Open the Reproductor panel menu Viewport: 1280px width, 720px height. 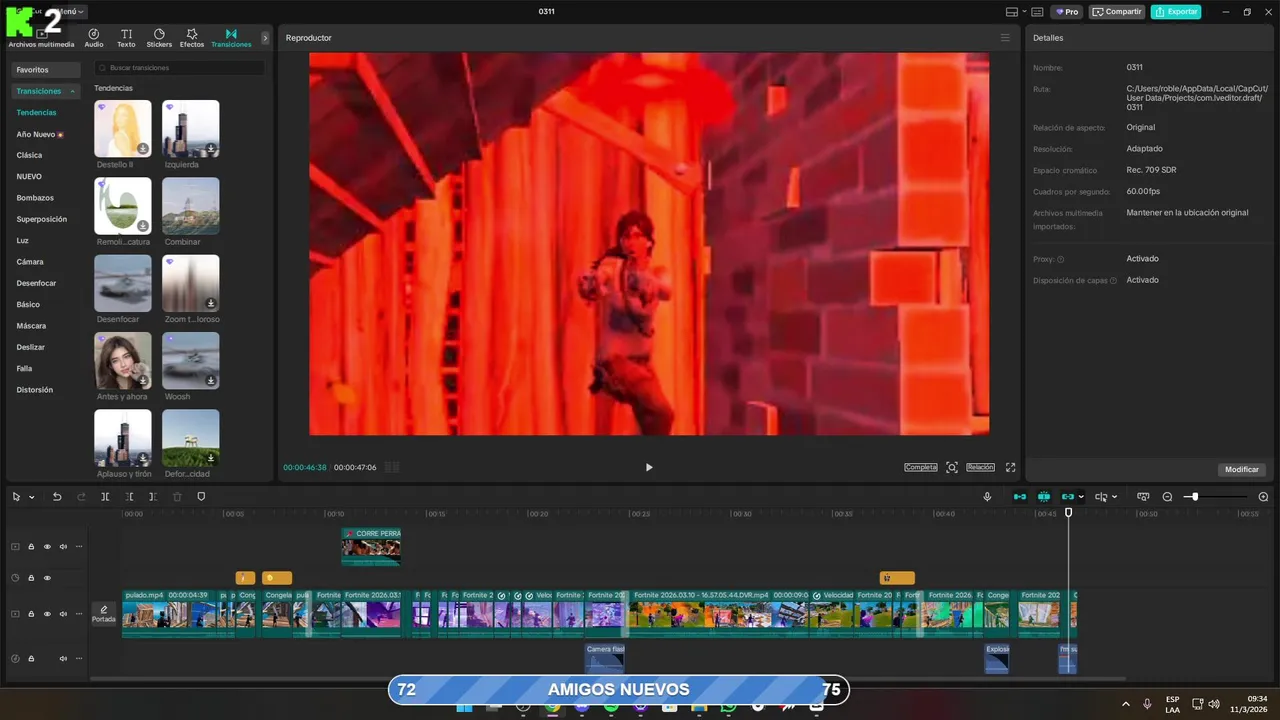1005,38
